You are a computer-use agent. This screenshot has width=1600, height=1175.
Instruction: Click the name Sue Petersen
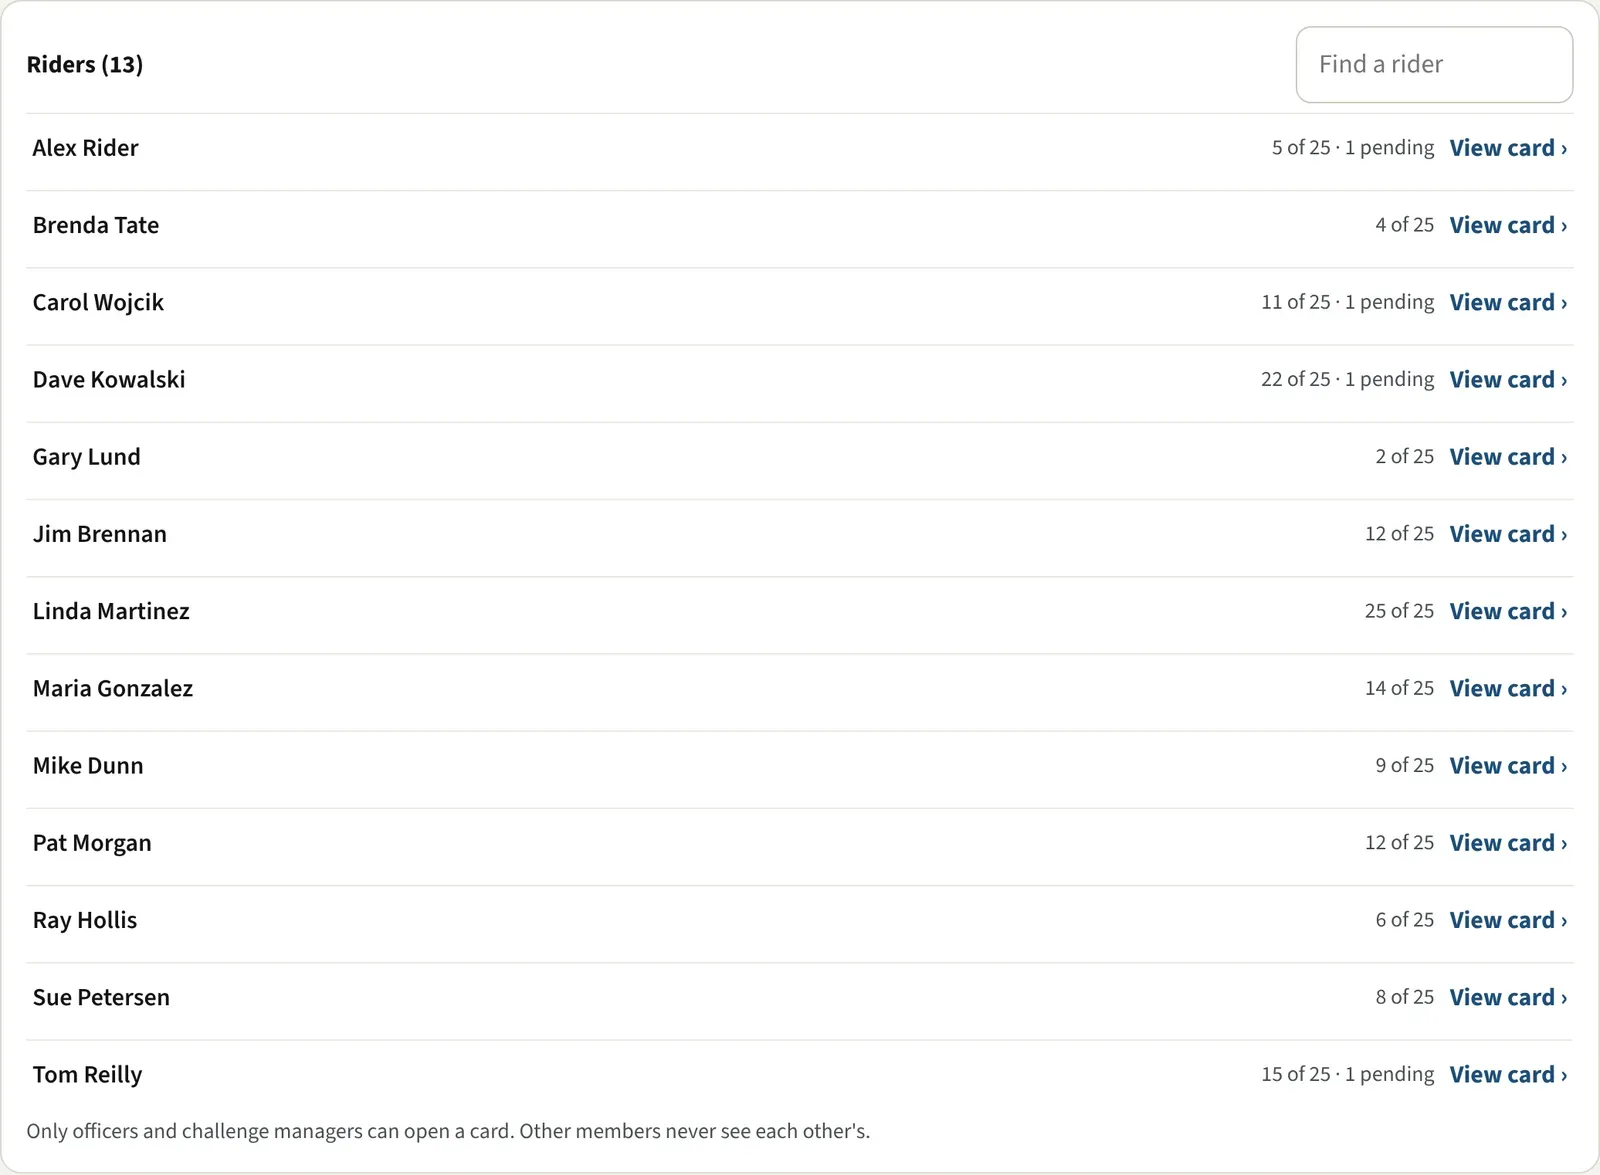coord(101,997)
